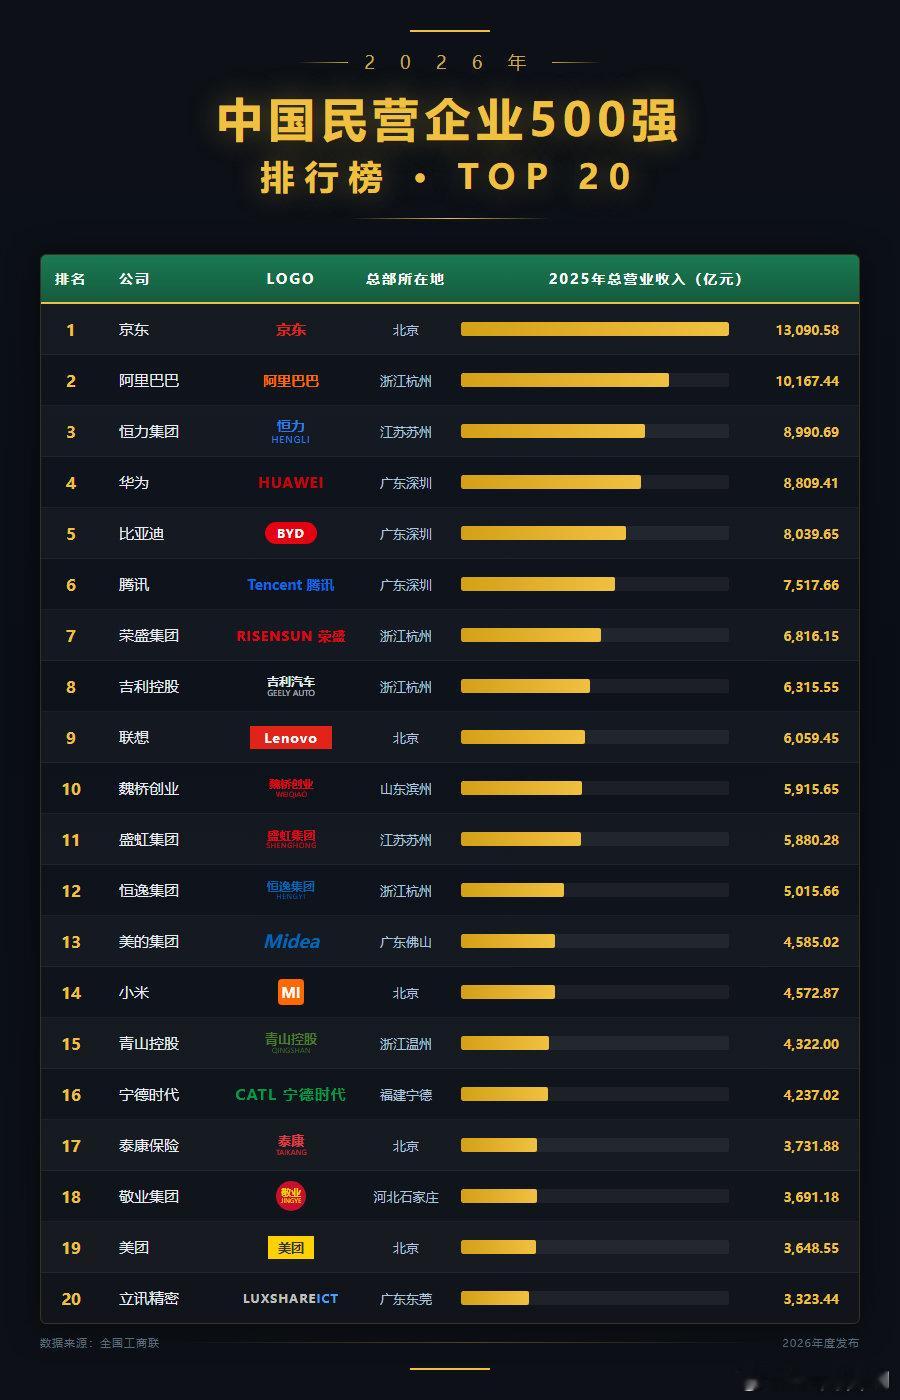Click company name 泰康保险
The image size is (900, 1400).
click(x=149, y=1145)
